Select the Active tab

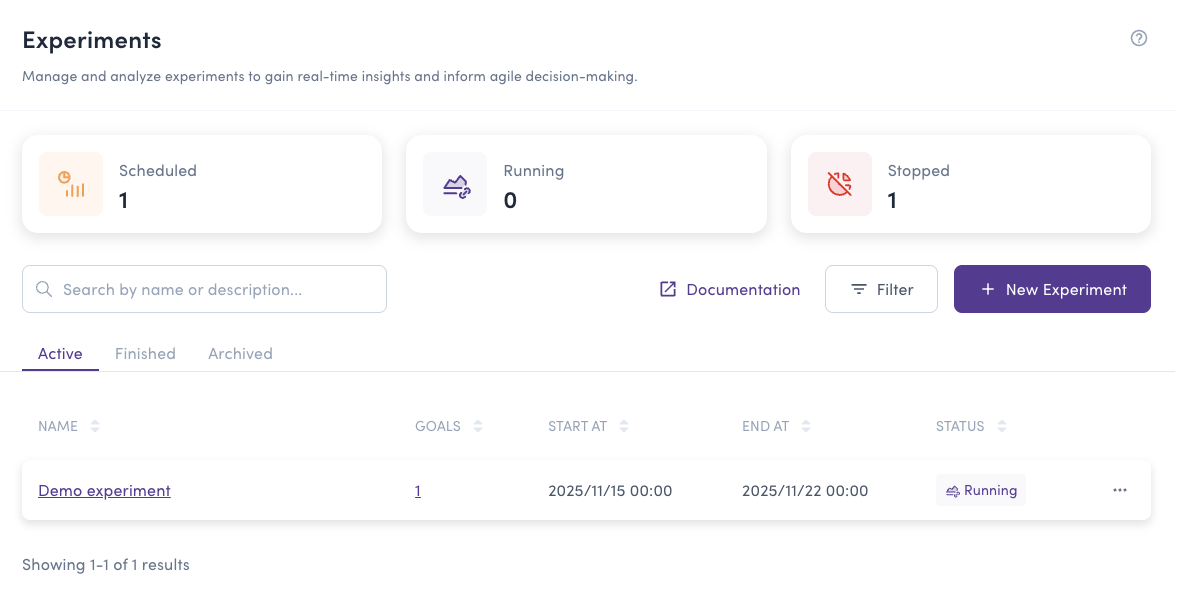60,354
